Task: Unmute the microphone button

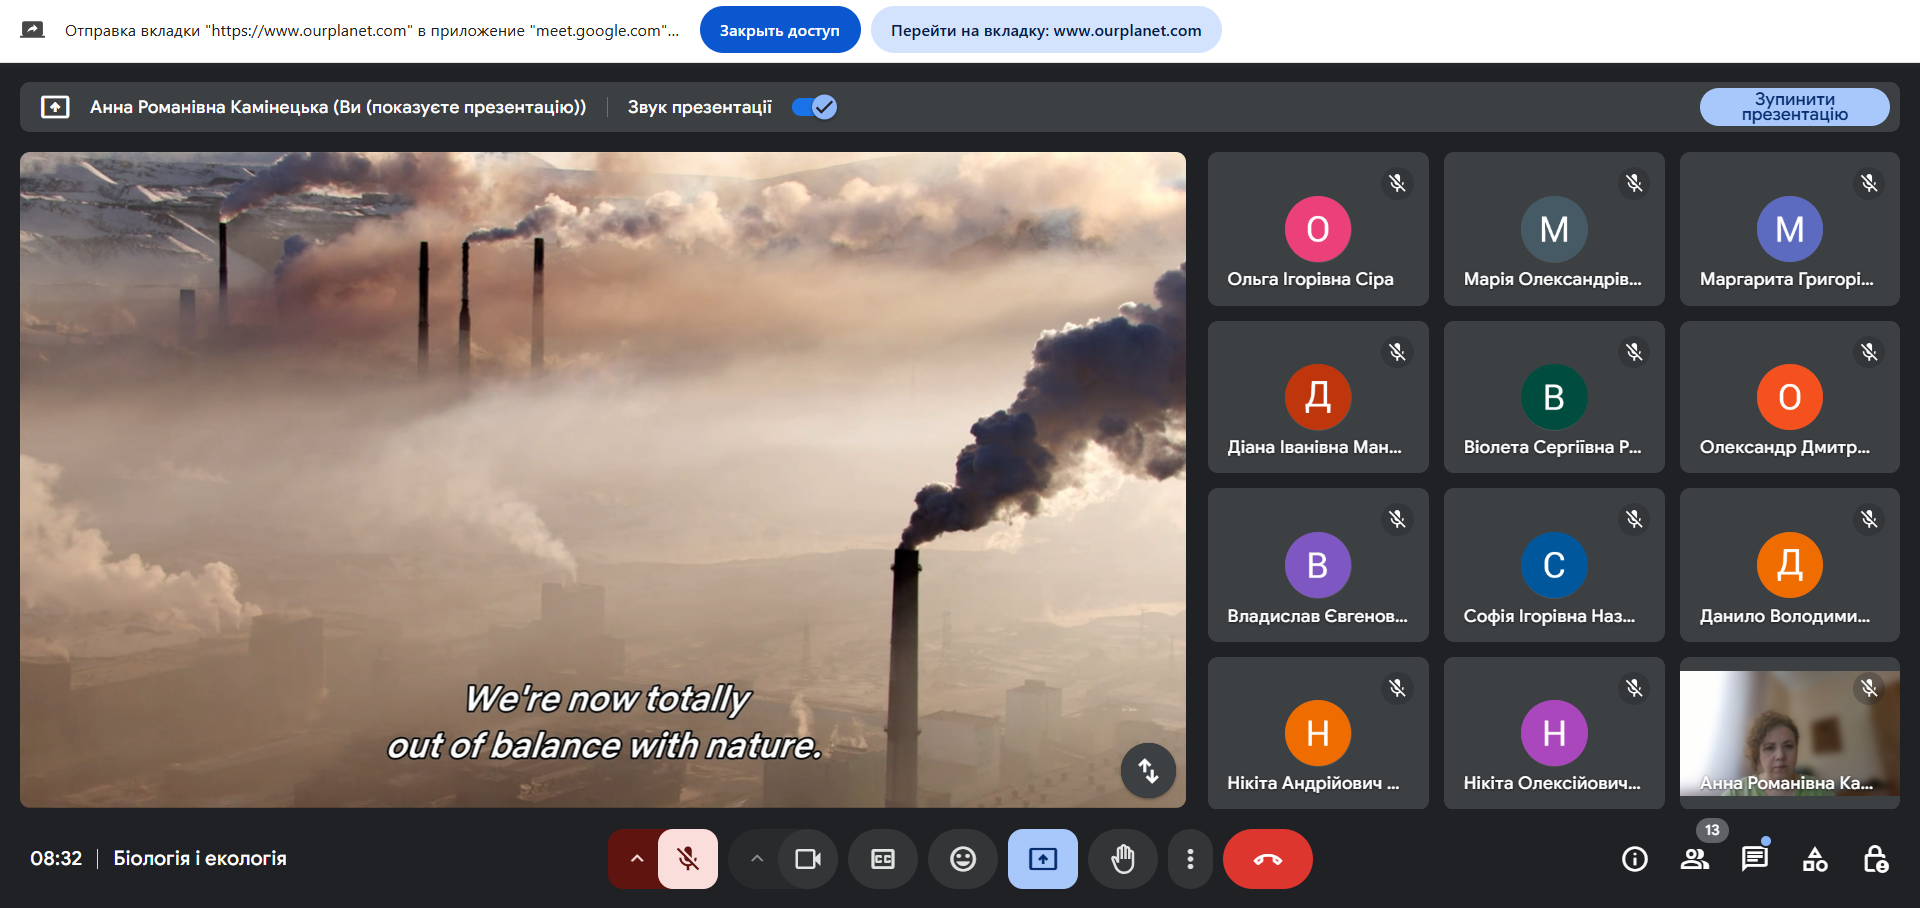Action: click(x=688, y=859)
